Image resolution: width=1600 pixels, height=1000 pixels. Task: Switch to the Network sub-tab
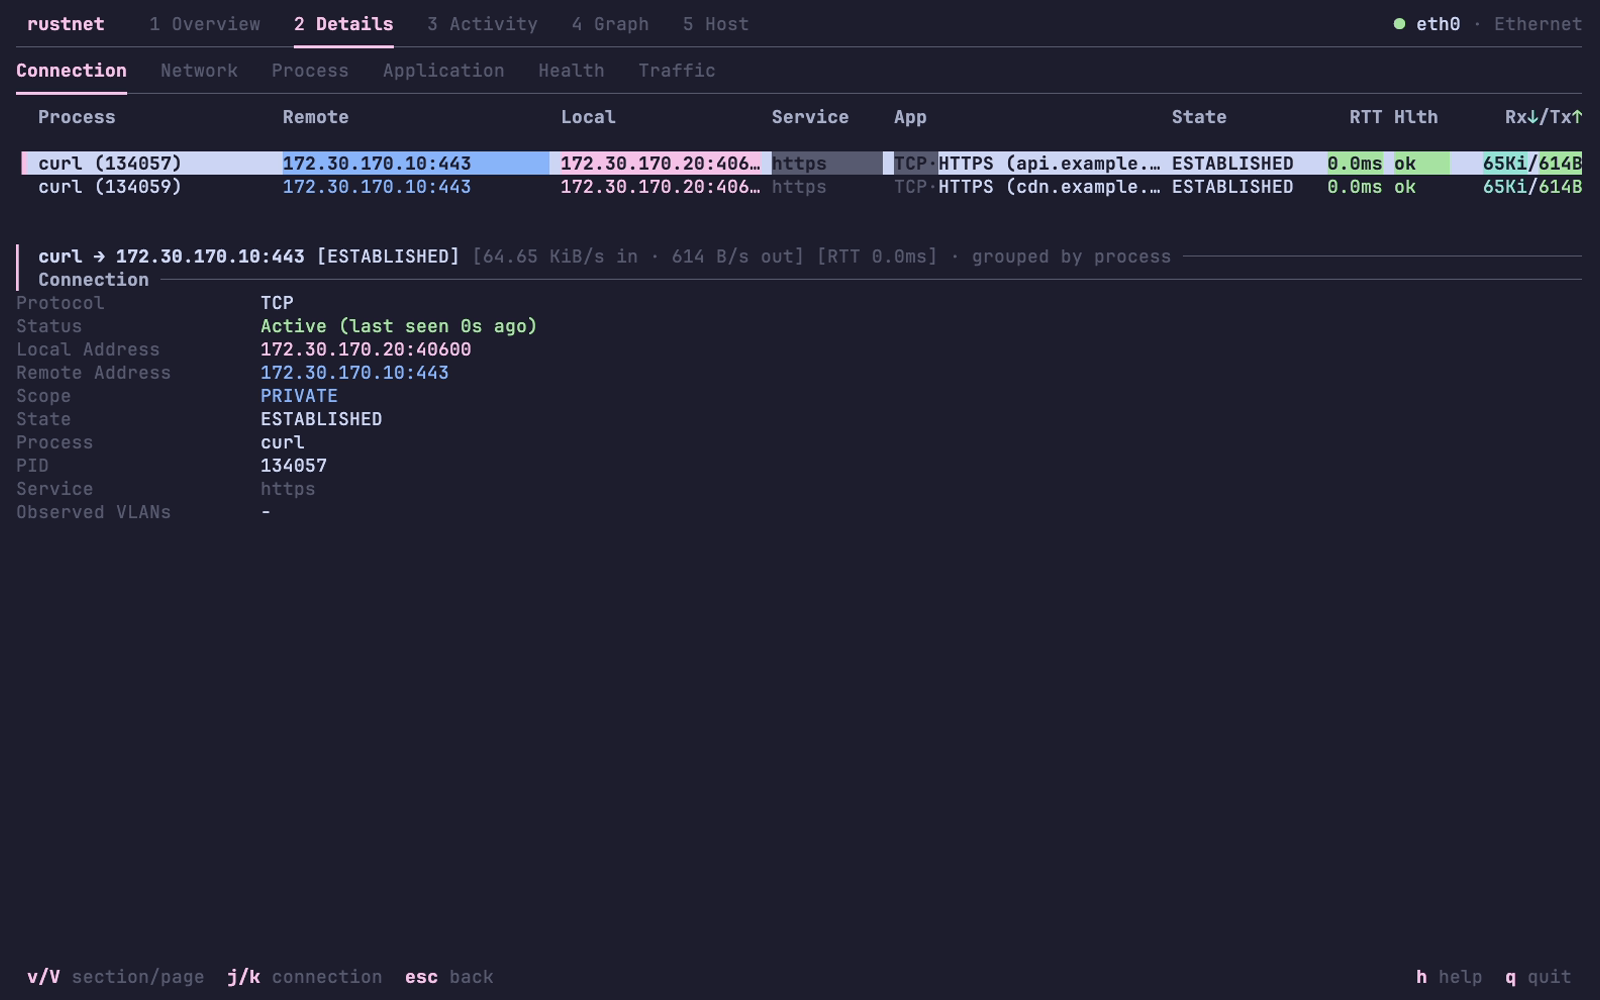click(x=199, y=71)
